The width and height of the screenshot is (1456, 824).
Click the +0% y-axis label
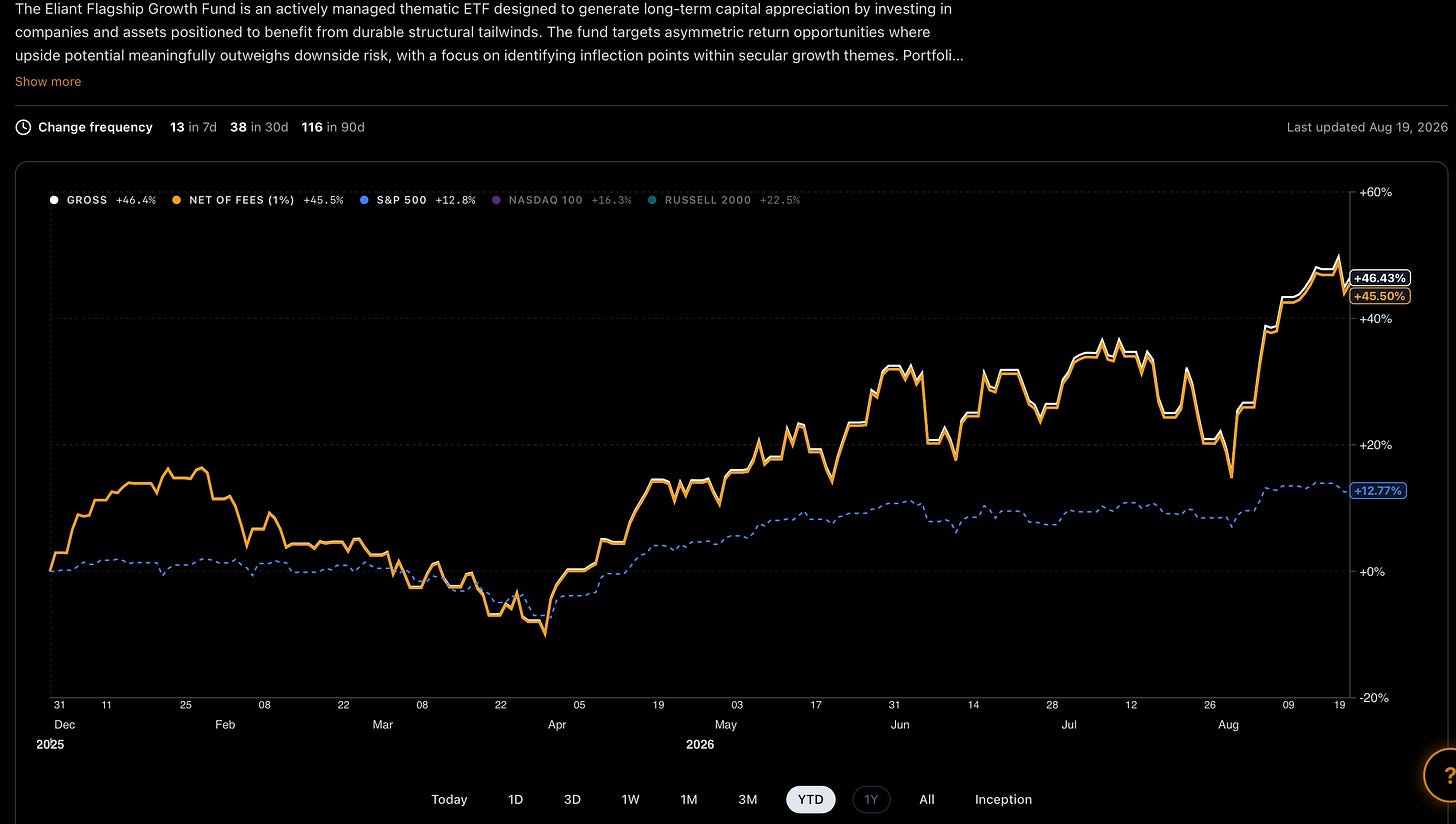tap(1372, 572)
